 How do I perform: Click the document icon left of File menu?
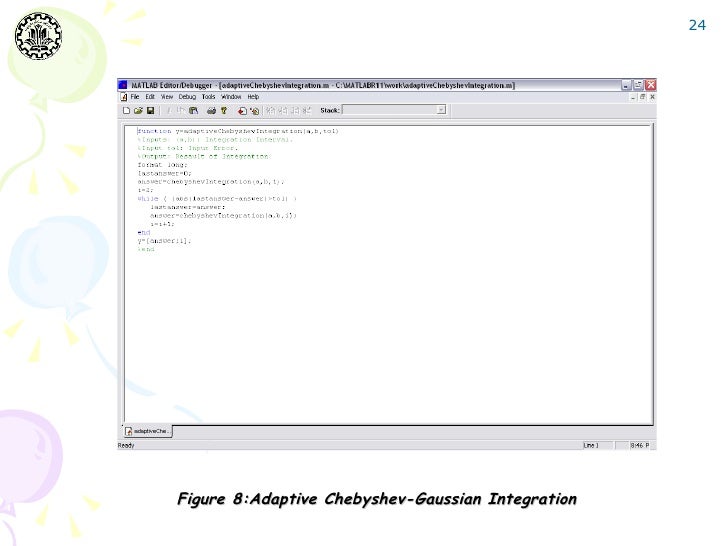(124, 97)
